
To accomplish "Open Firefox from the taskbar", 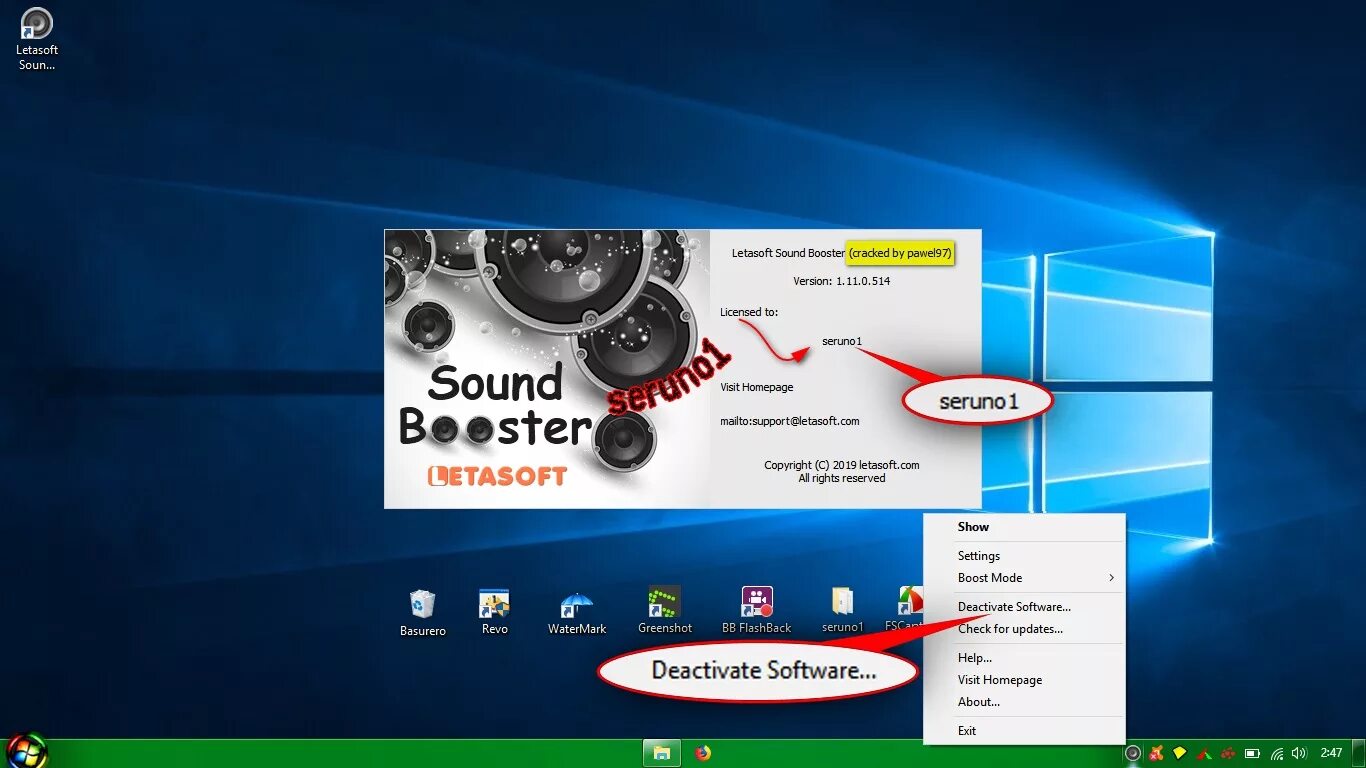I will tap(703, 753).
